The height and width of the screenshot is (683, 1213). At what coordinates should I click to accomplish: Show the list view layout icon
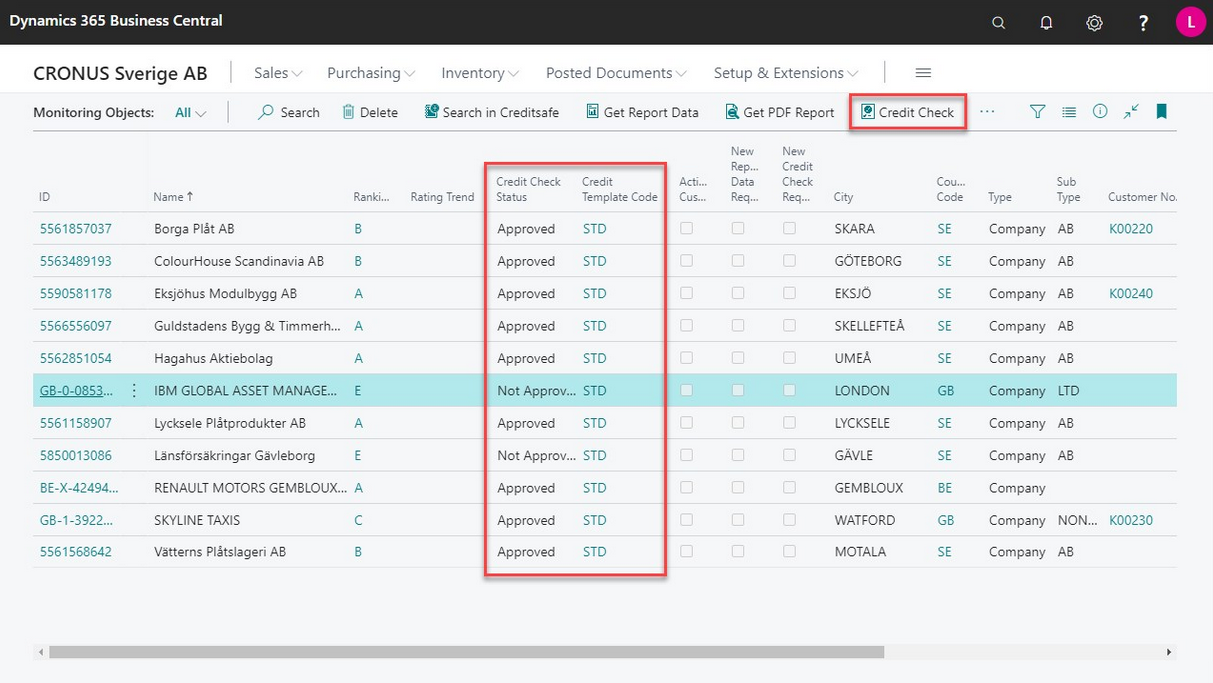pyautogui.click(x=1069, y=112)
